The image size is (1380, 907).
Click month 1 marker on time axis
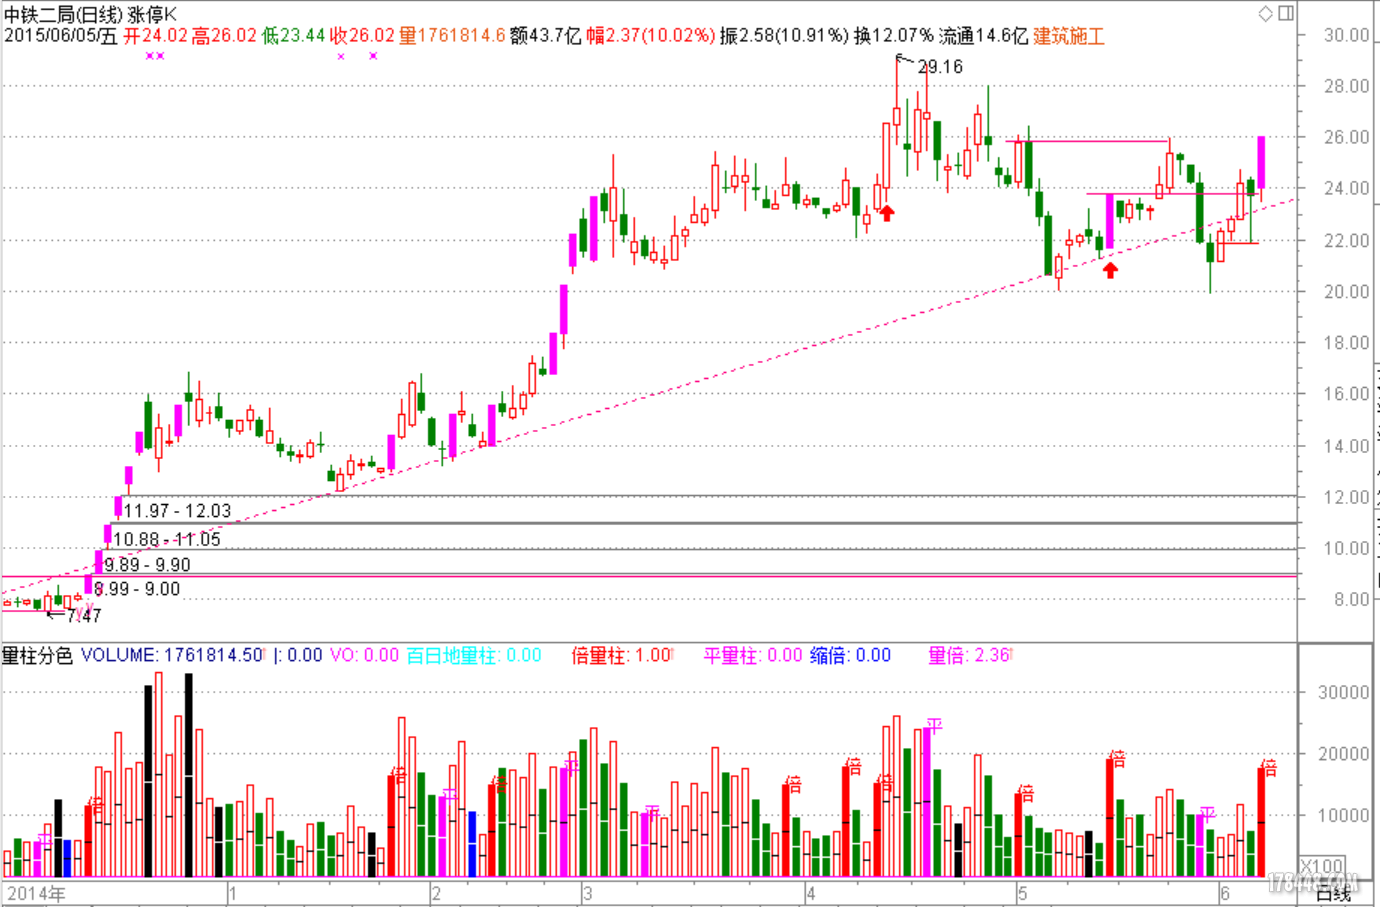click(x=233, y=893)
